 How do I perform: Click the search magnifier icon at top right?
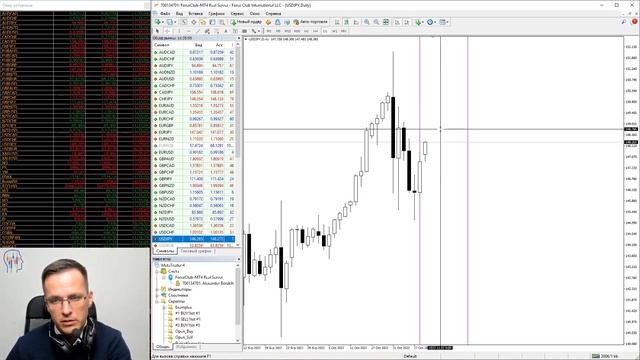pyautogui.click(x=624, y=22)
